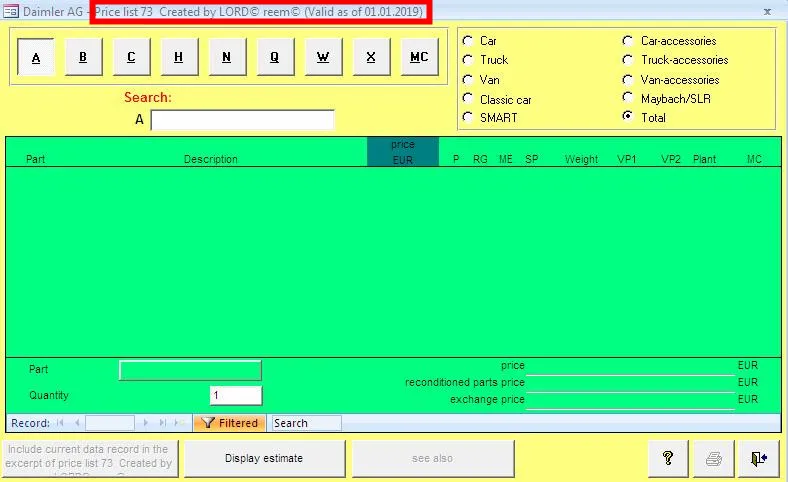Click the Plant column header
The width and height of the screenshot is (788, 482).
click(x=705, y=159)
